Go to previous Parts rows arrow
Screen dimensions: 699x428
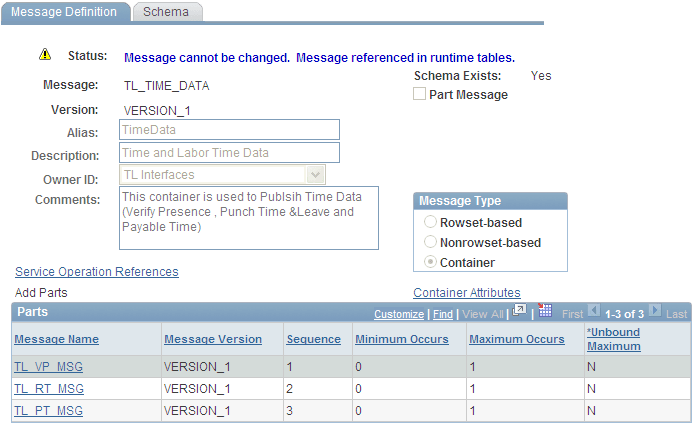593,310
